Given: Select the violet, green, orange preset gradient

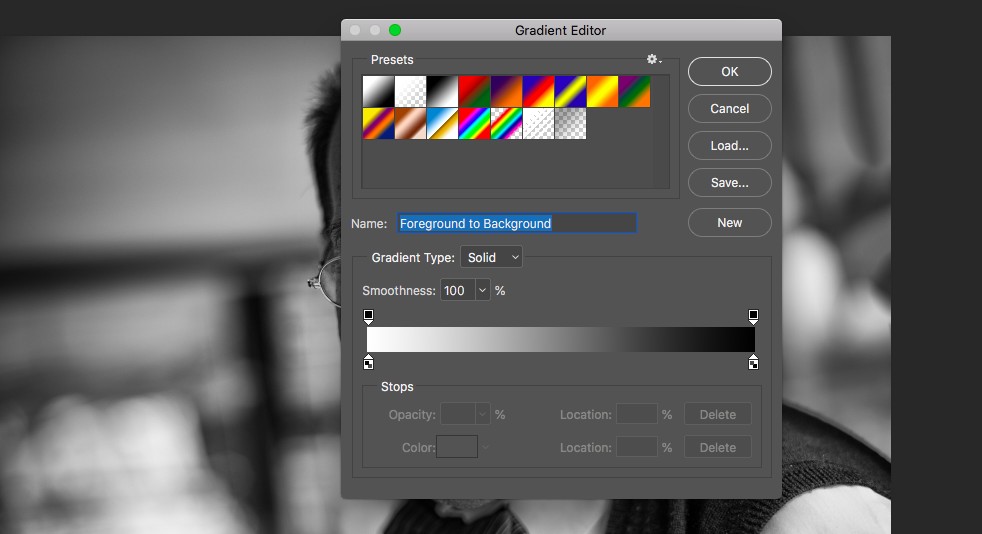Looking at the screenshot, I should click(x=634, y=91).
